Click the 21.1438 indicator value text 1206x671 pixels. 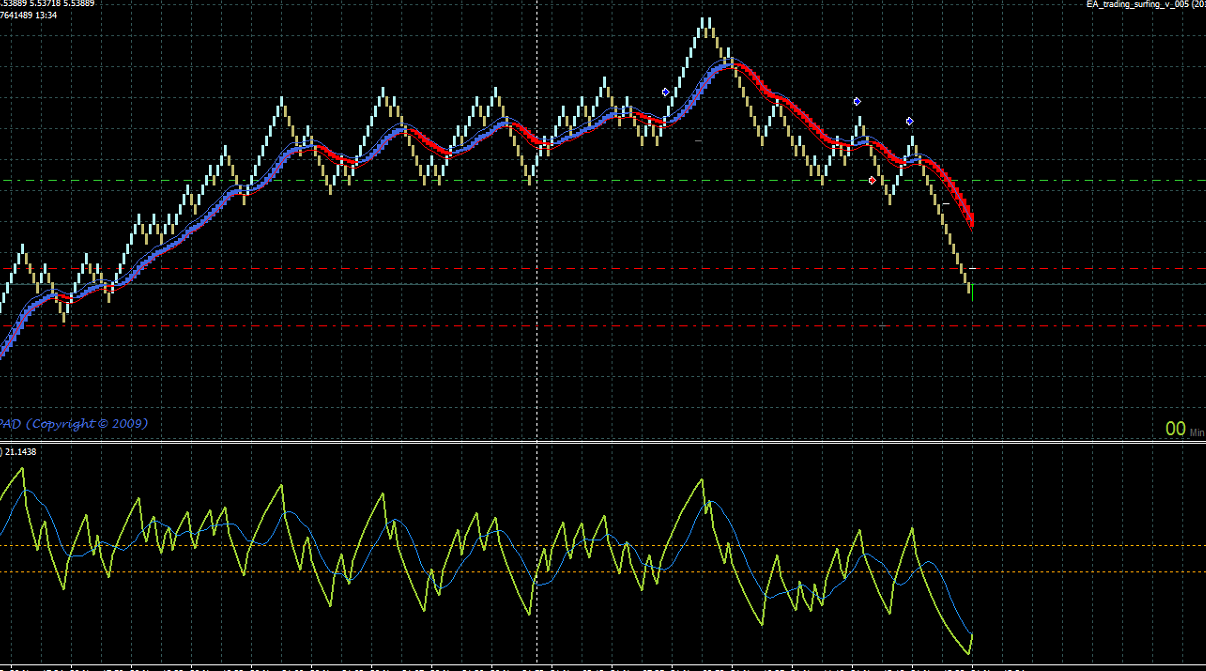coord(20,452)
